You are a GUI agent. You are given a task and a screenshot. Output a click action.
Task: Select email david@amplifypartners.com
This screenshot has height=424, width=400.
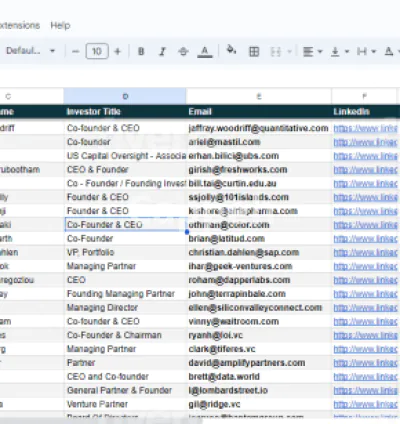(x=259, y=363)
